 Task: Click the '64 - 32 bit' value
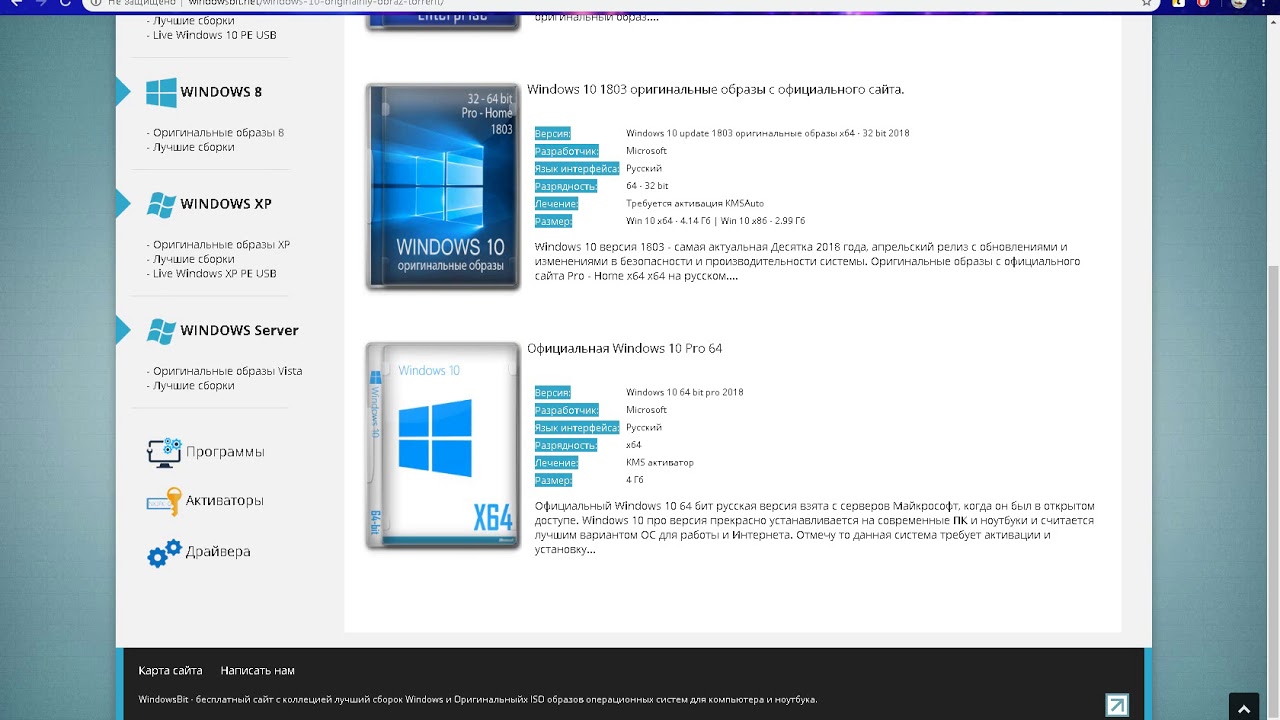click(647, 187)
